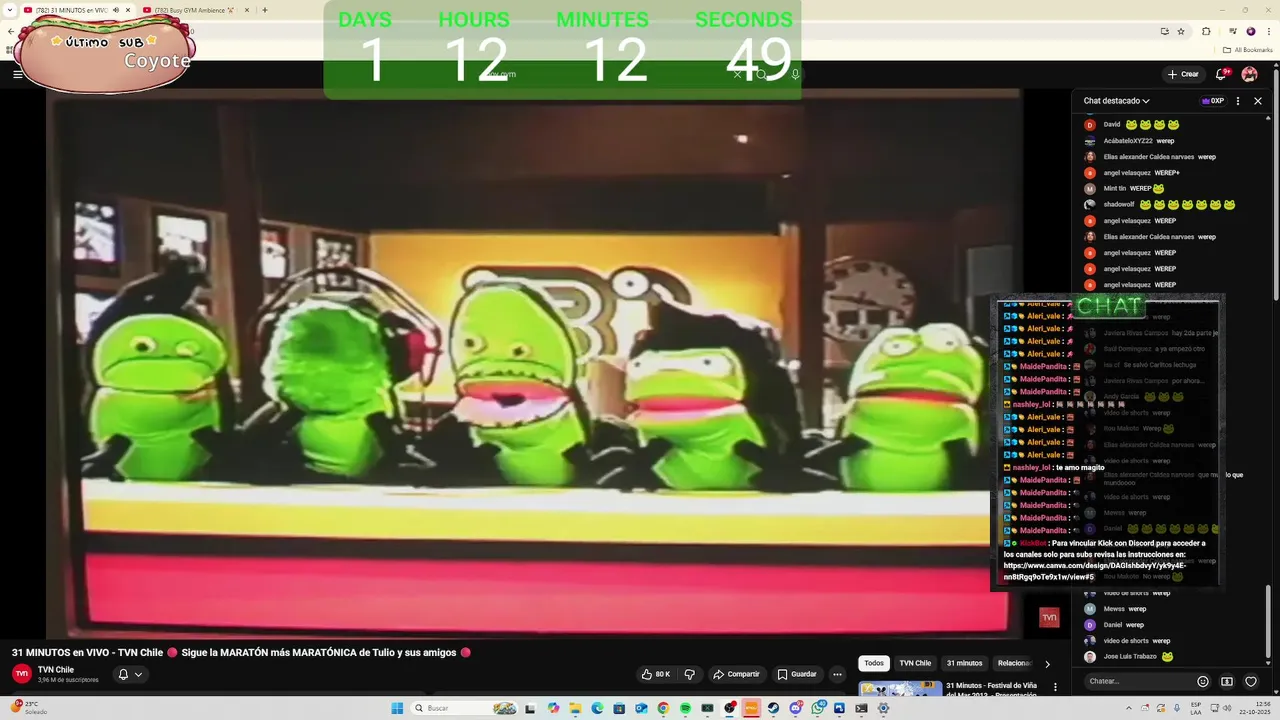Click the live chat scrollbar
This screenshot has height=720, width=1280.
point(1269,620)
